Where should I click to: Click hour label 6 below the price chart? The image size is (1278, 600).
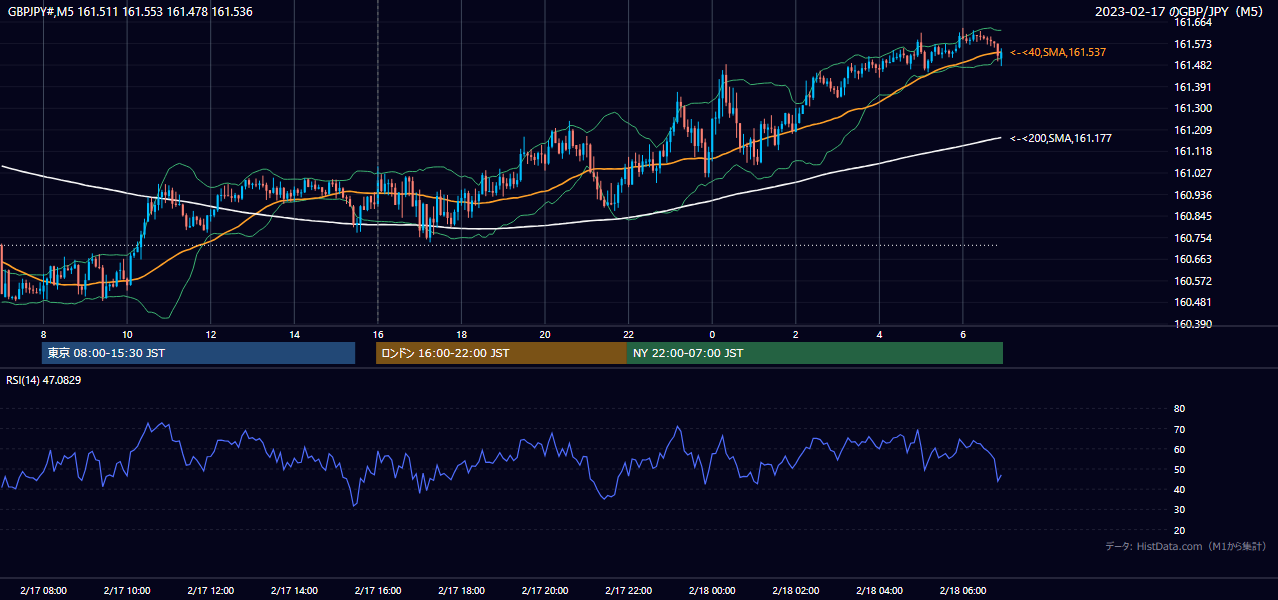point(962,334)
